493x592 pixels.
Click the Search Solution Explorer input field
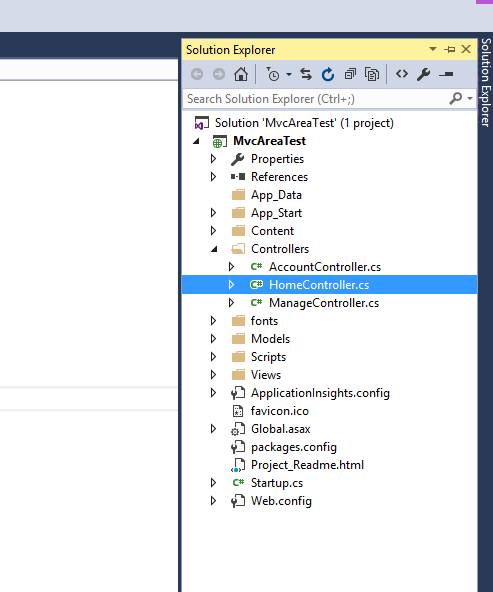coord(315,99)
